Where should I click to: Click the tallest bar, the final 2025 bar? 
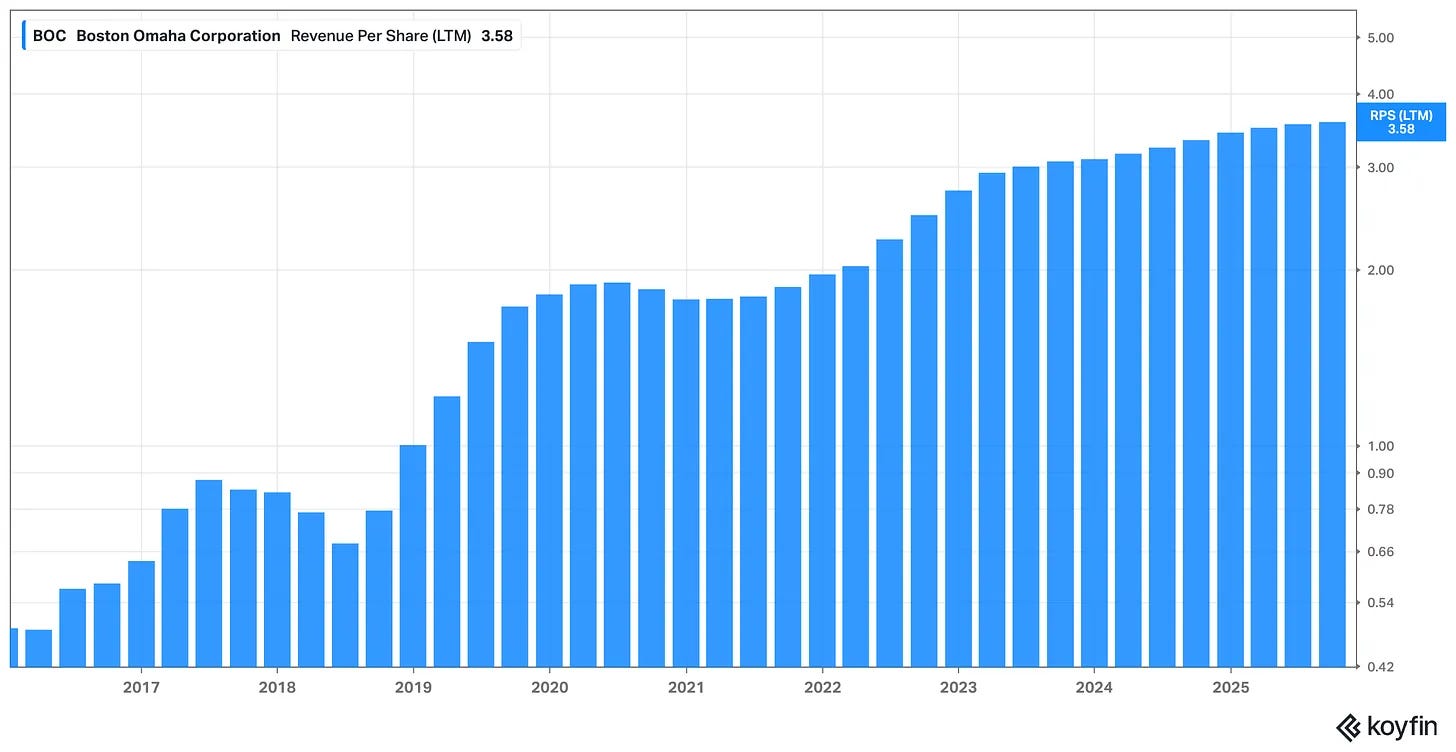[1332, 394]
